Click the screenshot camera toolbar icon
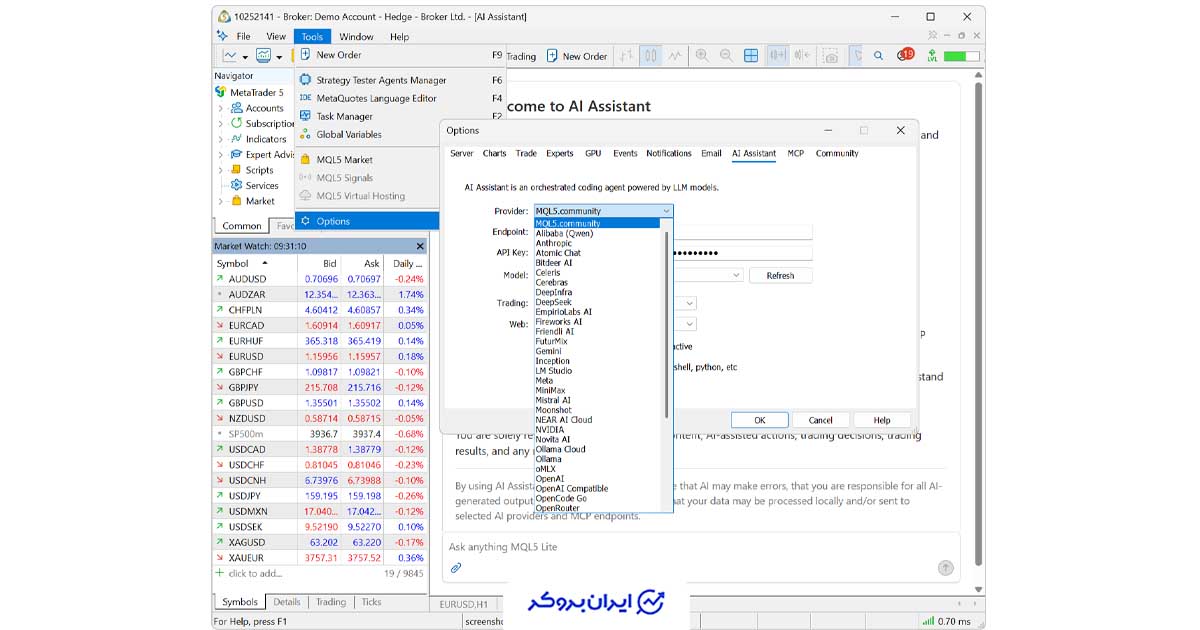This screenshot has width=1200, height=630. tap(831, 56)
